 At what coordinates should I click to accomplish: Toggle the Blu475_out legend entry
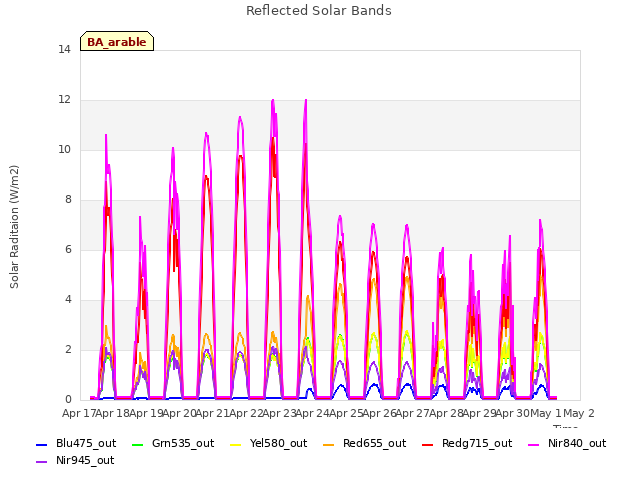point(76,443)
